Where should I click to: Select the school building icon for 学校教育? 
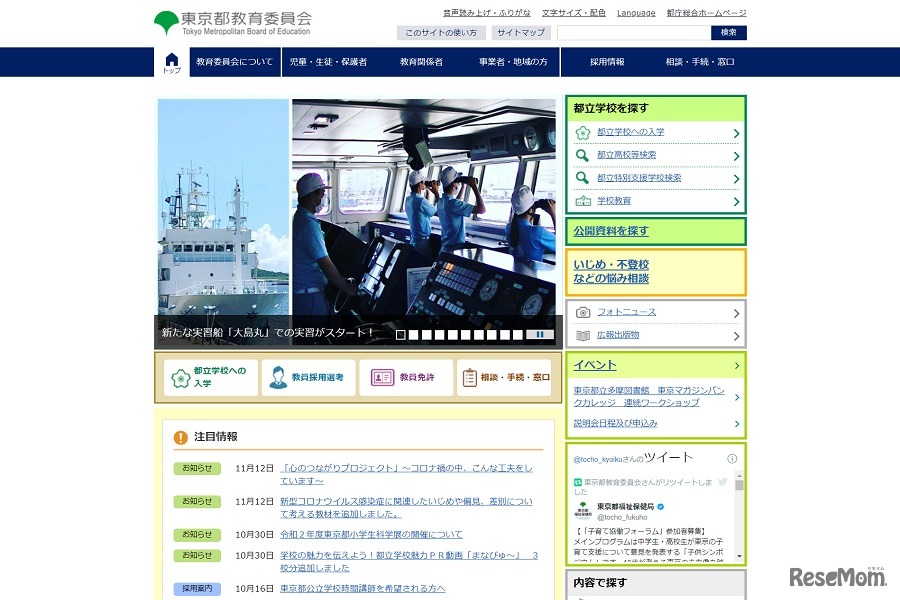tap(582, 201)
